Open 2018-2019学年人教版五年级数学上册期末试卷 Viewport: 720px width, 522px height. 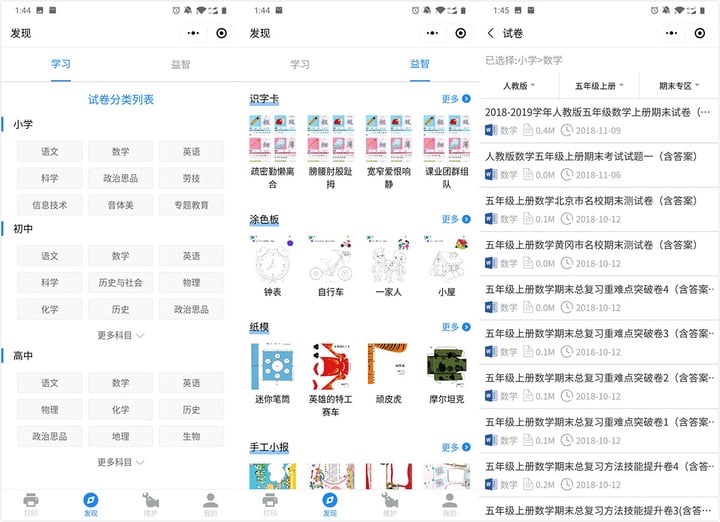(599, 121)
